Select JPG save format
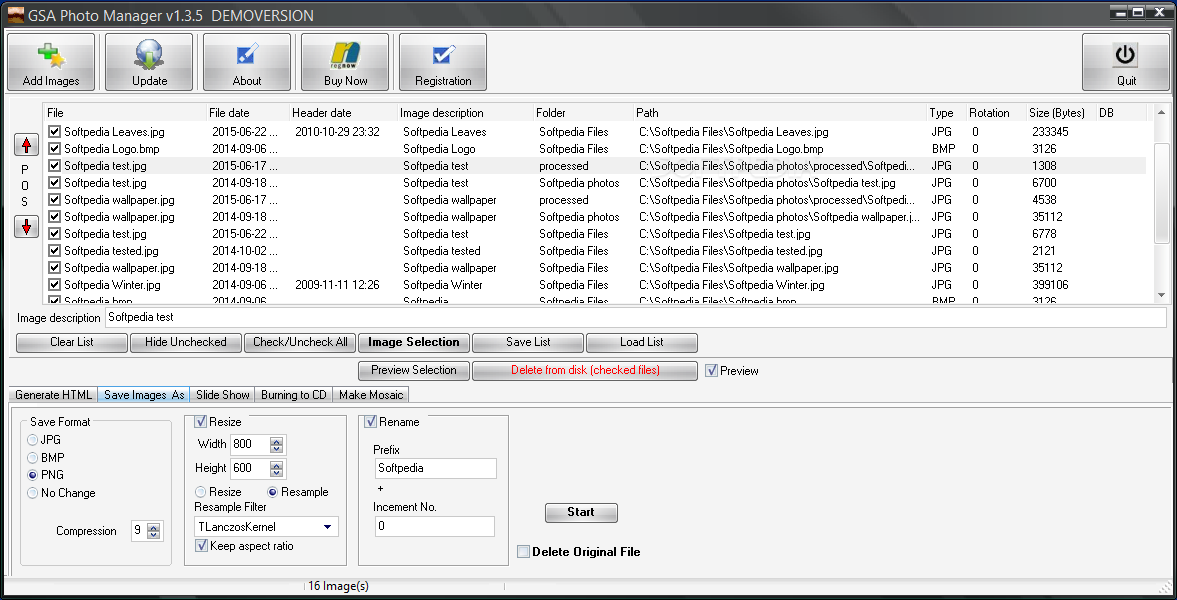This screenshot has width=1177, height=600. point(32,439)
